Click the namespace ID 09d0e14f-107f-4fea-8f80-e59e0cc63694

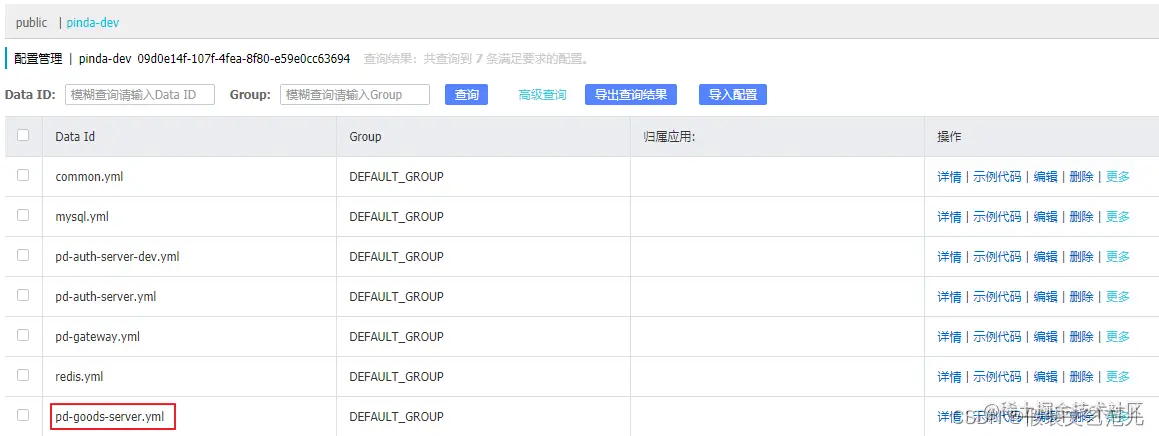click(244, 58)
